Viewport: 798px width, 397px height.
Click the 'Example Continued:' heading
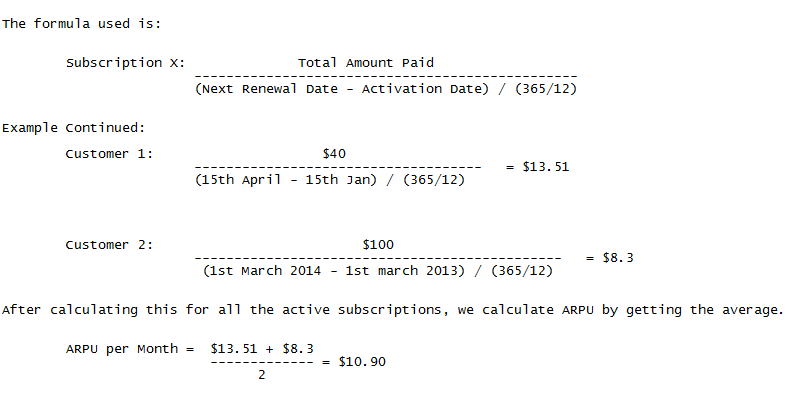(73, 128)
